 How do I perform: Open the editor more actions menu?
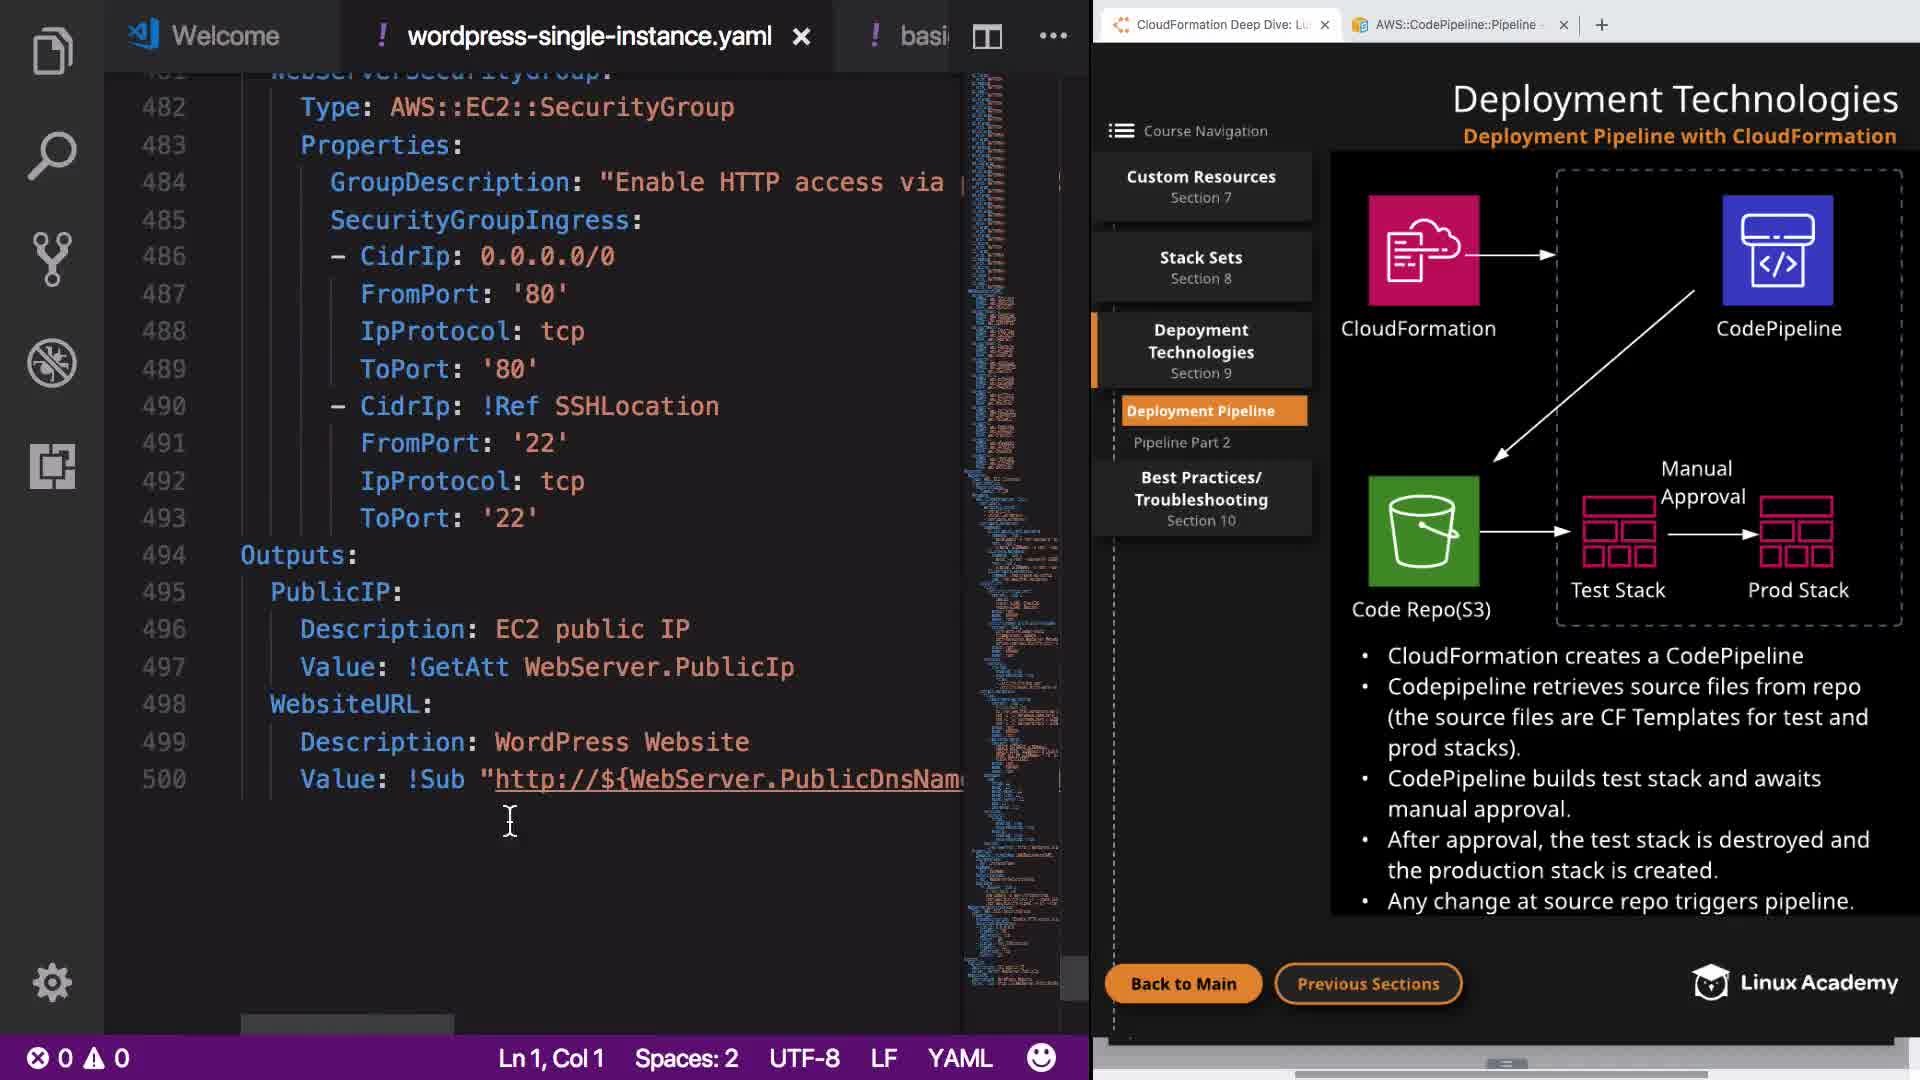1053,36
